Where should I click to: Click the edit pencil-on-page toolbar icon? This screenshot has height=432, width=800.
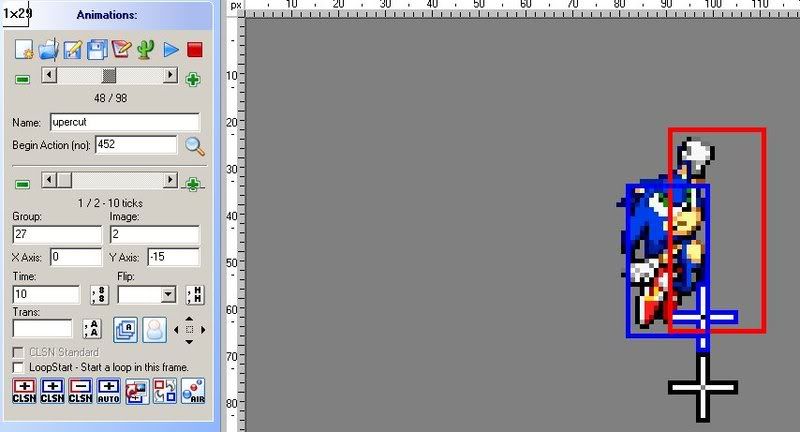(x=72, y=49)
